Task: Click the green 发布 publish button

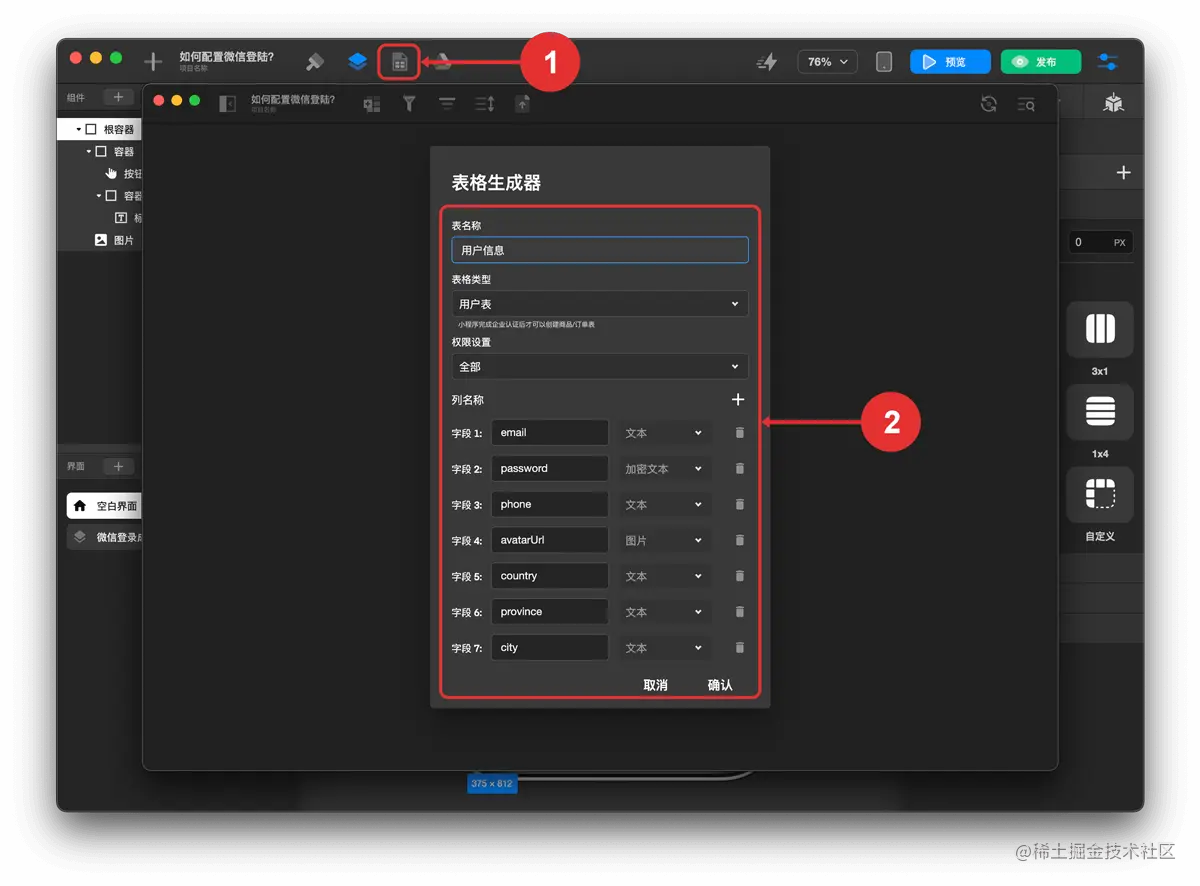Action: (x=1041, y=62)
